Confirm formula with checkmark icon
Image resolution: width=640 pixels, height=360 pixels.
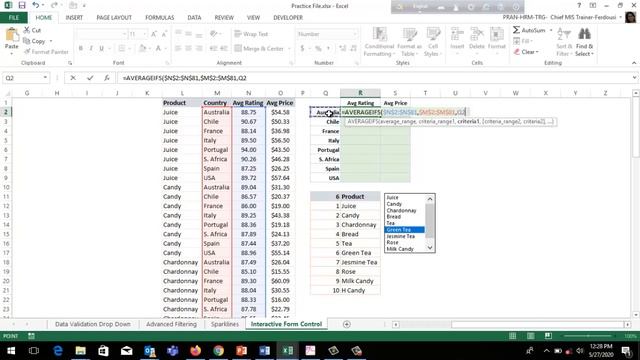tap(90, 78)
